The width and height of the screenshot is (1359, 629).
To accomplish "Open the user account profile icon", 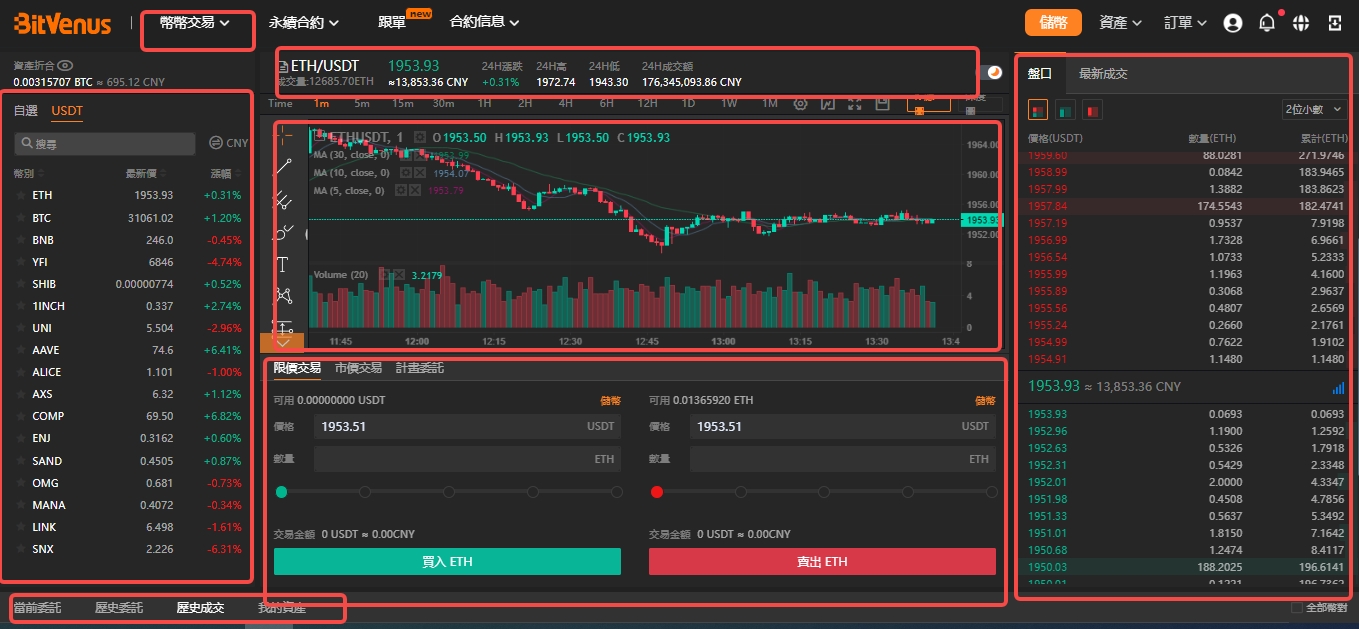I will (x=1232, y=22).
